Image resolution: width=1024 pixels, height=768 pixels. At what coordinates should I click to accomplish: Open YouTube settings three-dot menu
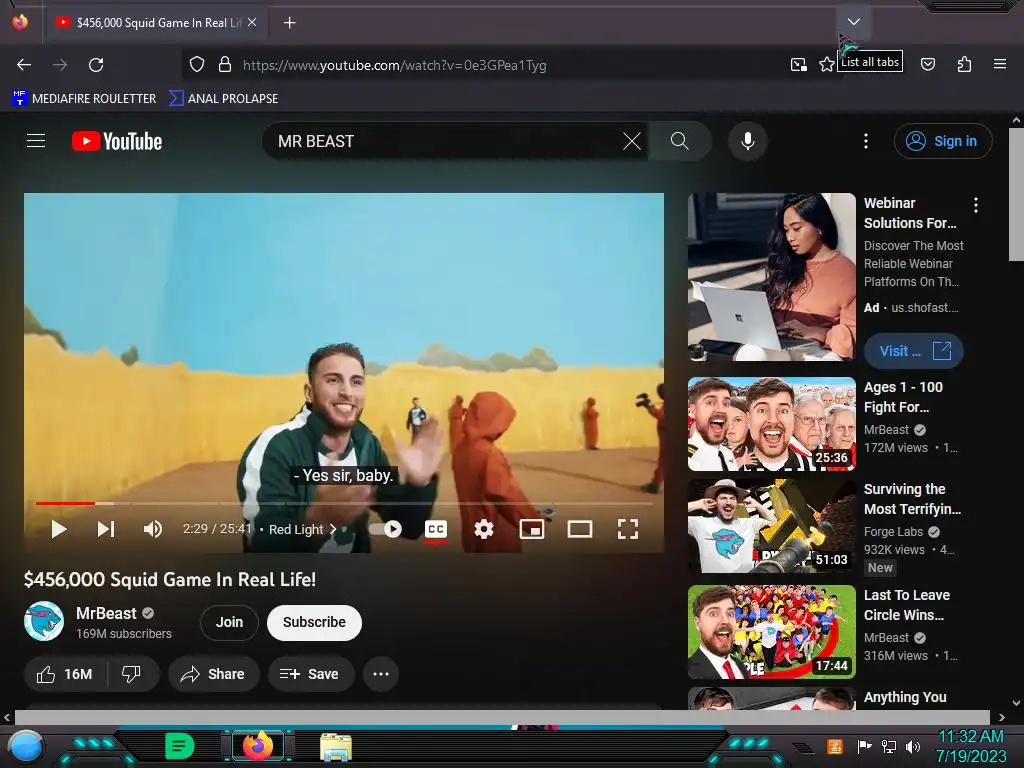pos(866,141)
